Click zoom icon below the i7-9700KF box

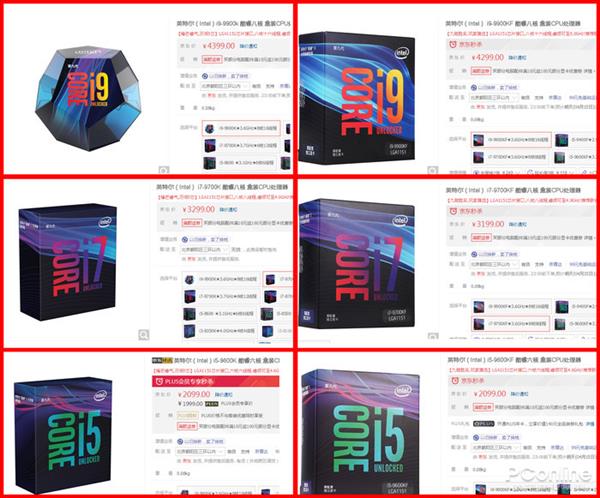(433, 336)
